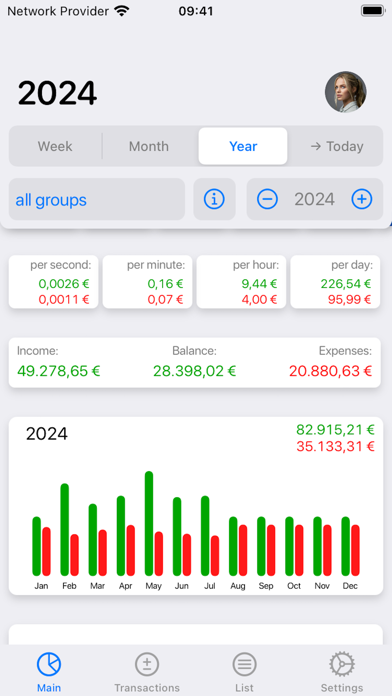
Task: Tap the battery status icon
Action: (372, 11)
